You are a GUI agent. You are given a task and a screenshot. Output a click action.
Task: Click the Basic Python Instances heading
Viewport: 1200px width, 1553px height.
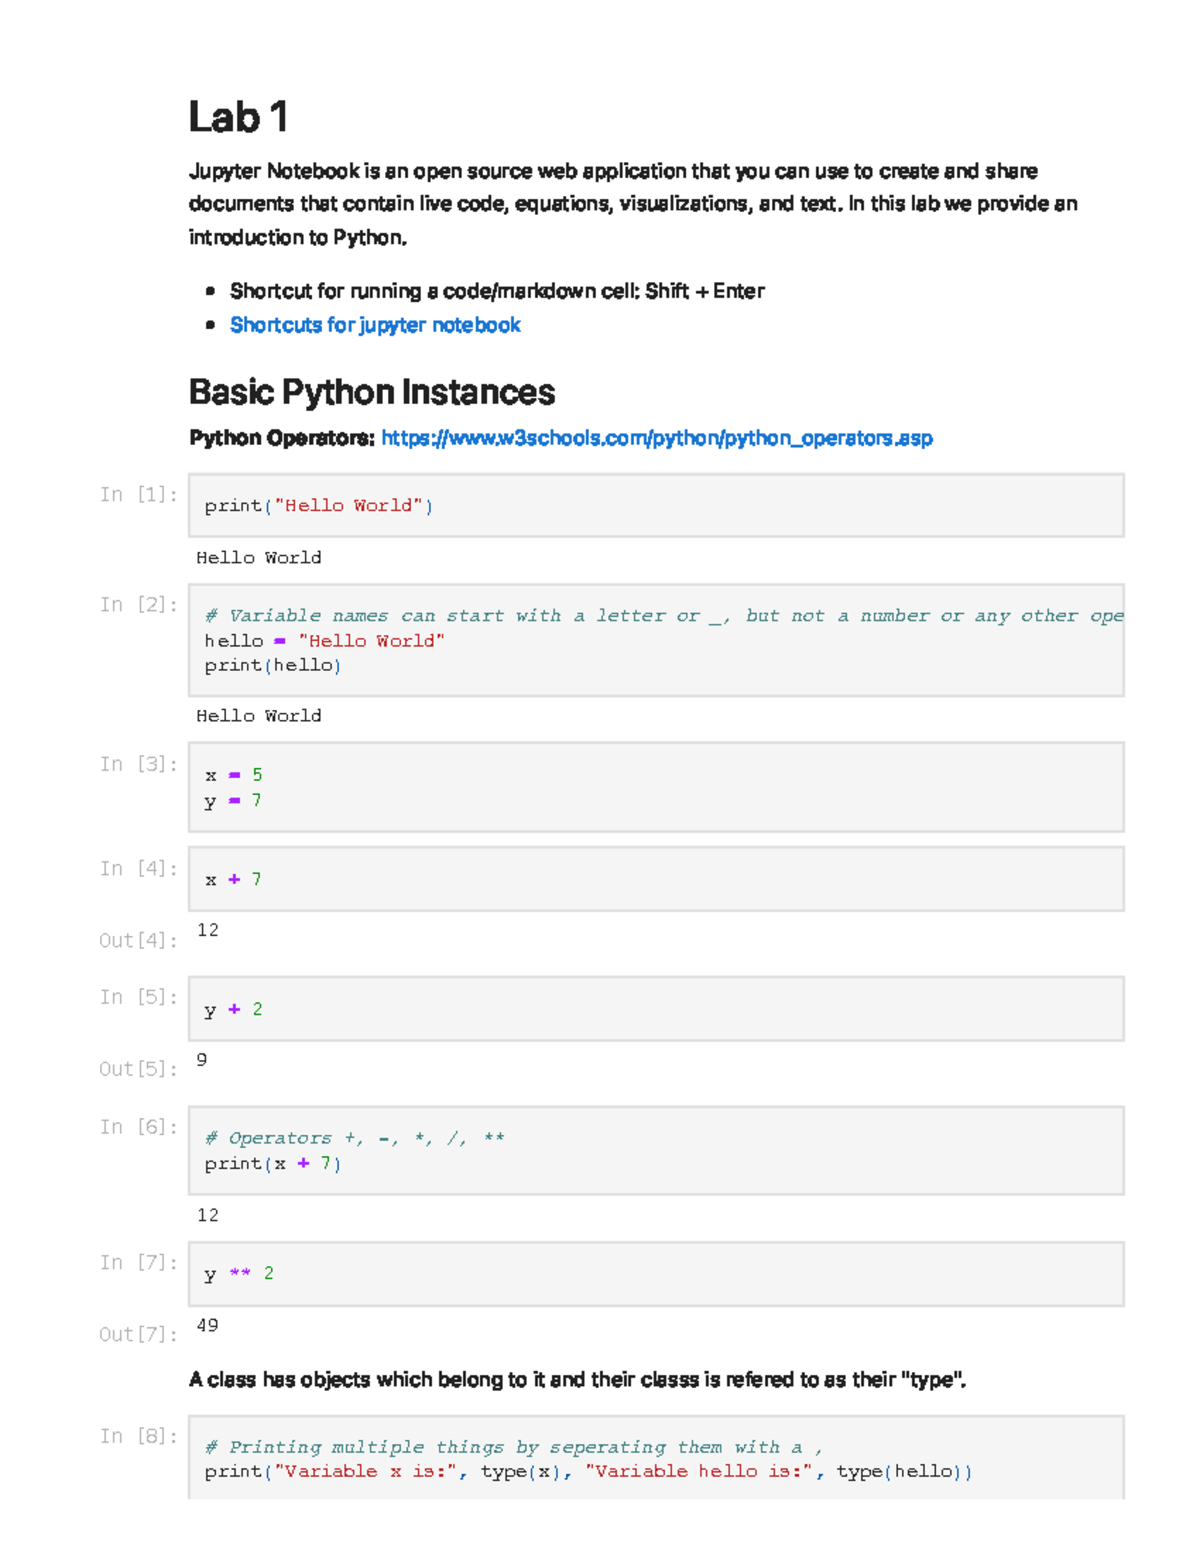371,392
